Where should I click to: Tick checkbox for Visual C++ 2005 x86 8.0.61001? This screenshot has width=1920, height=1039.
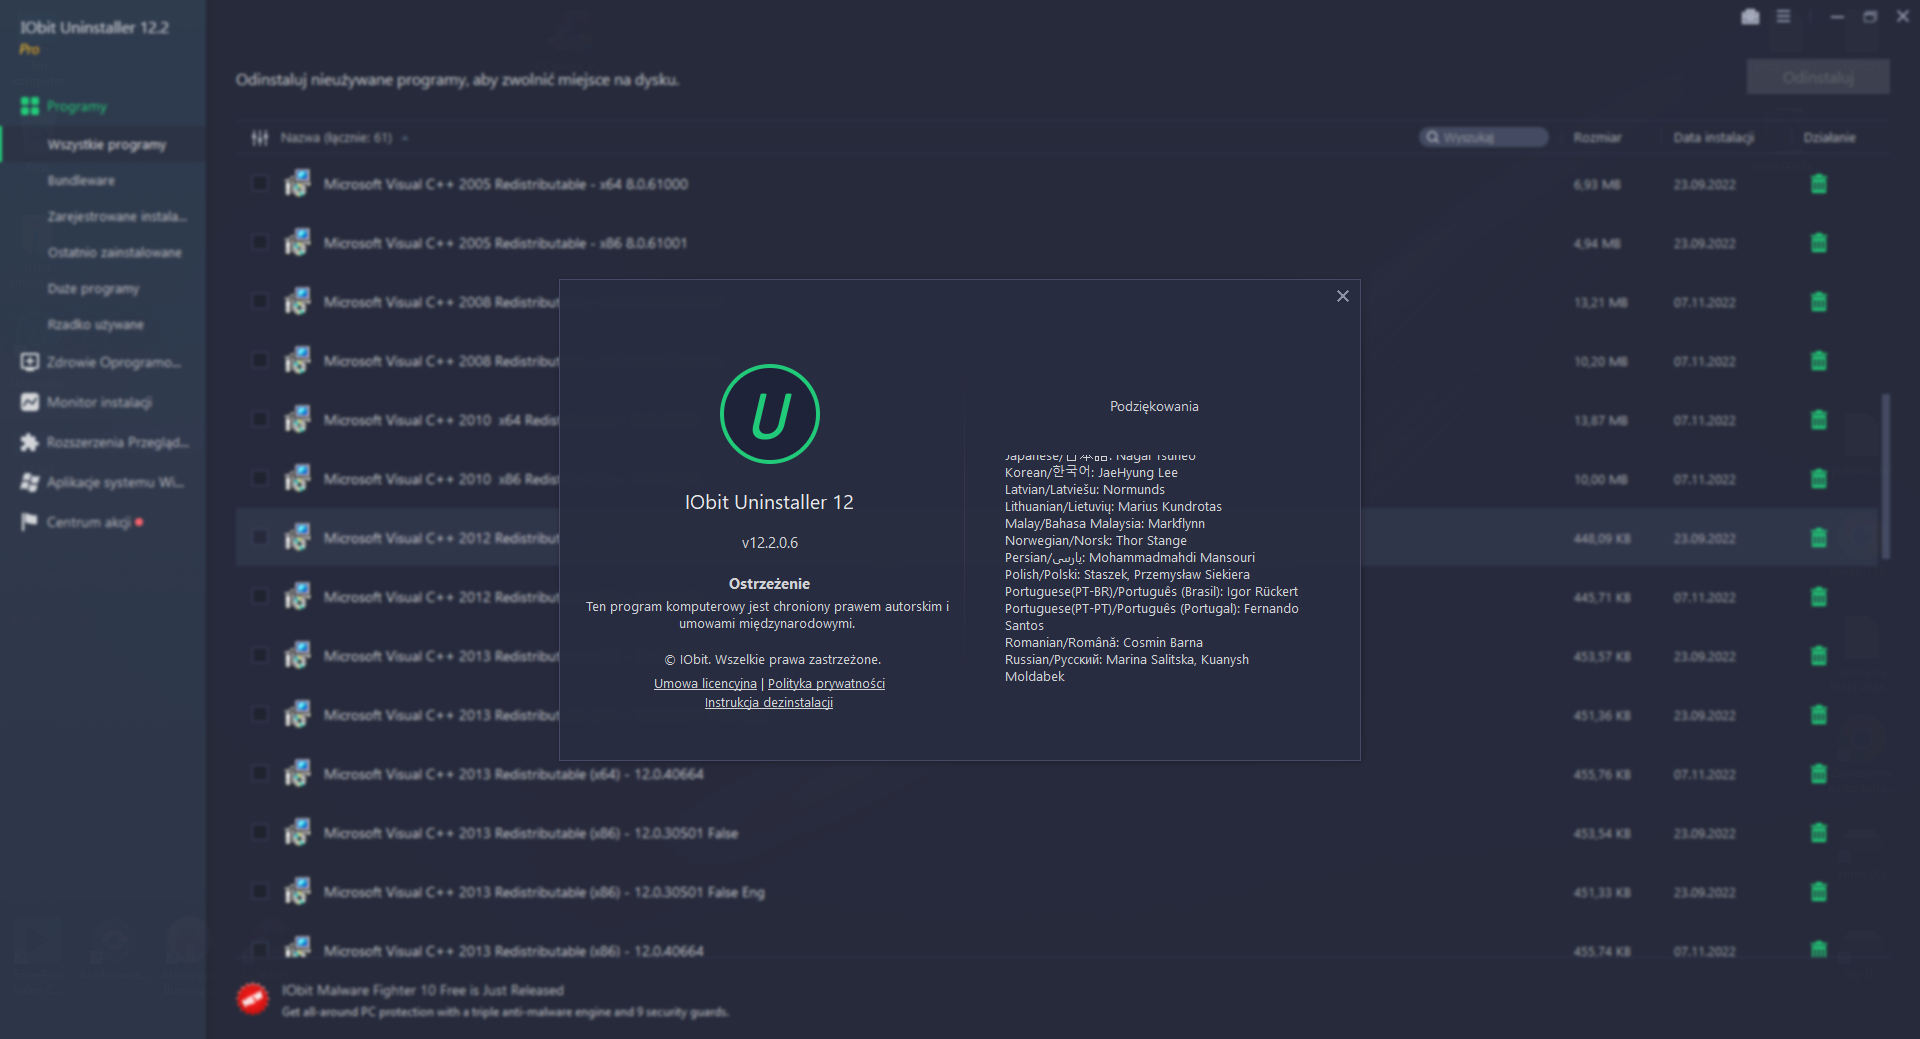[x=260, y=243]
